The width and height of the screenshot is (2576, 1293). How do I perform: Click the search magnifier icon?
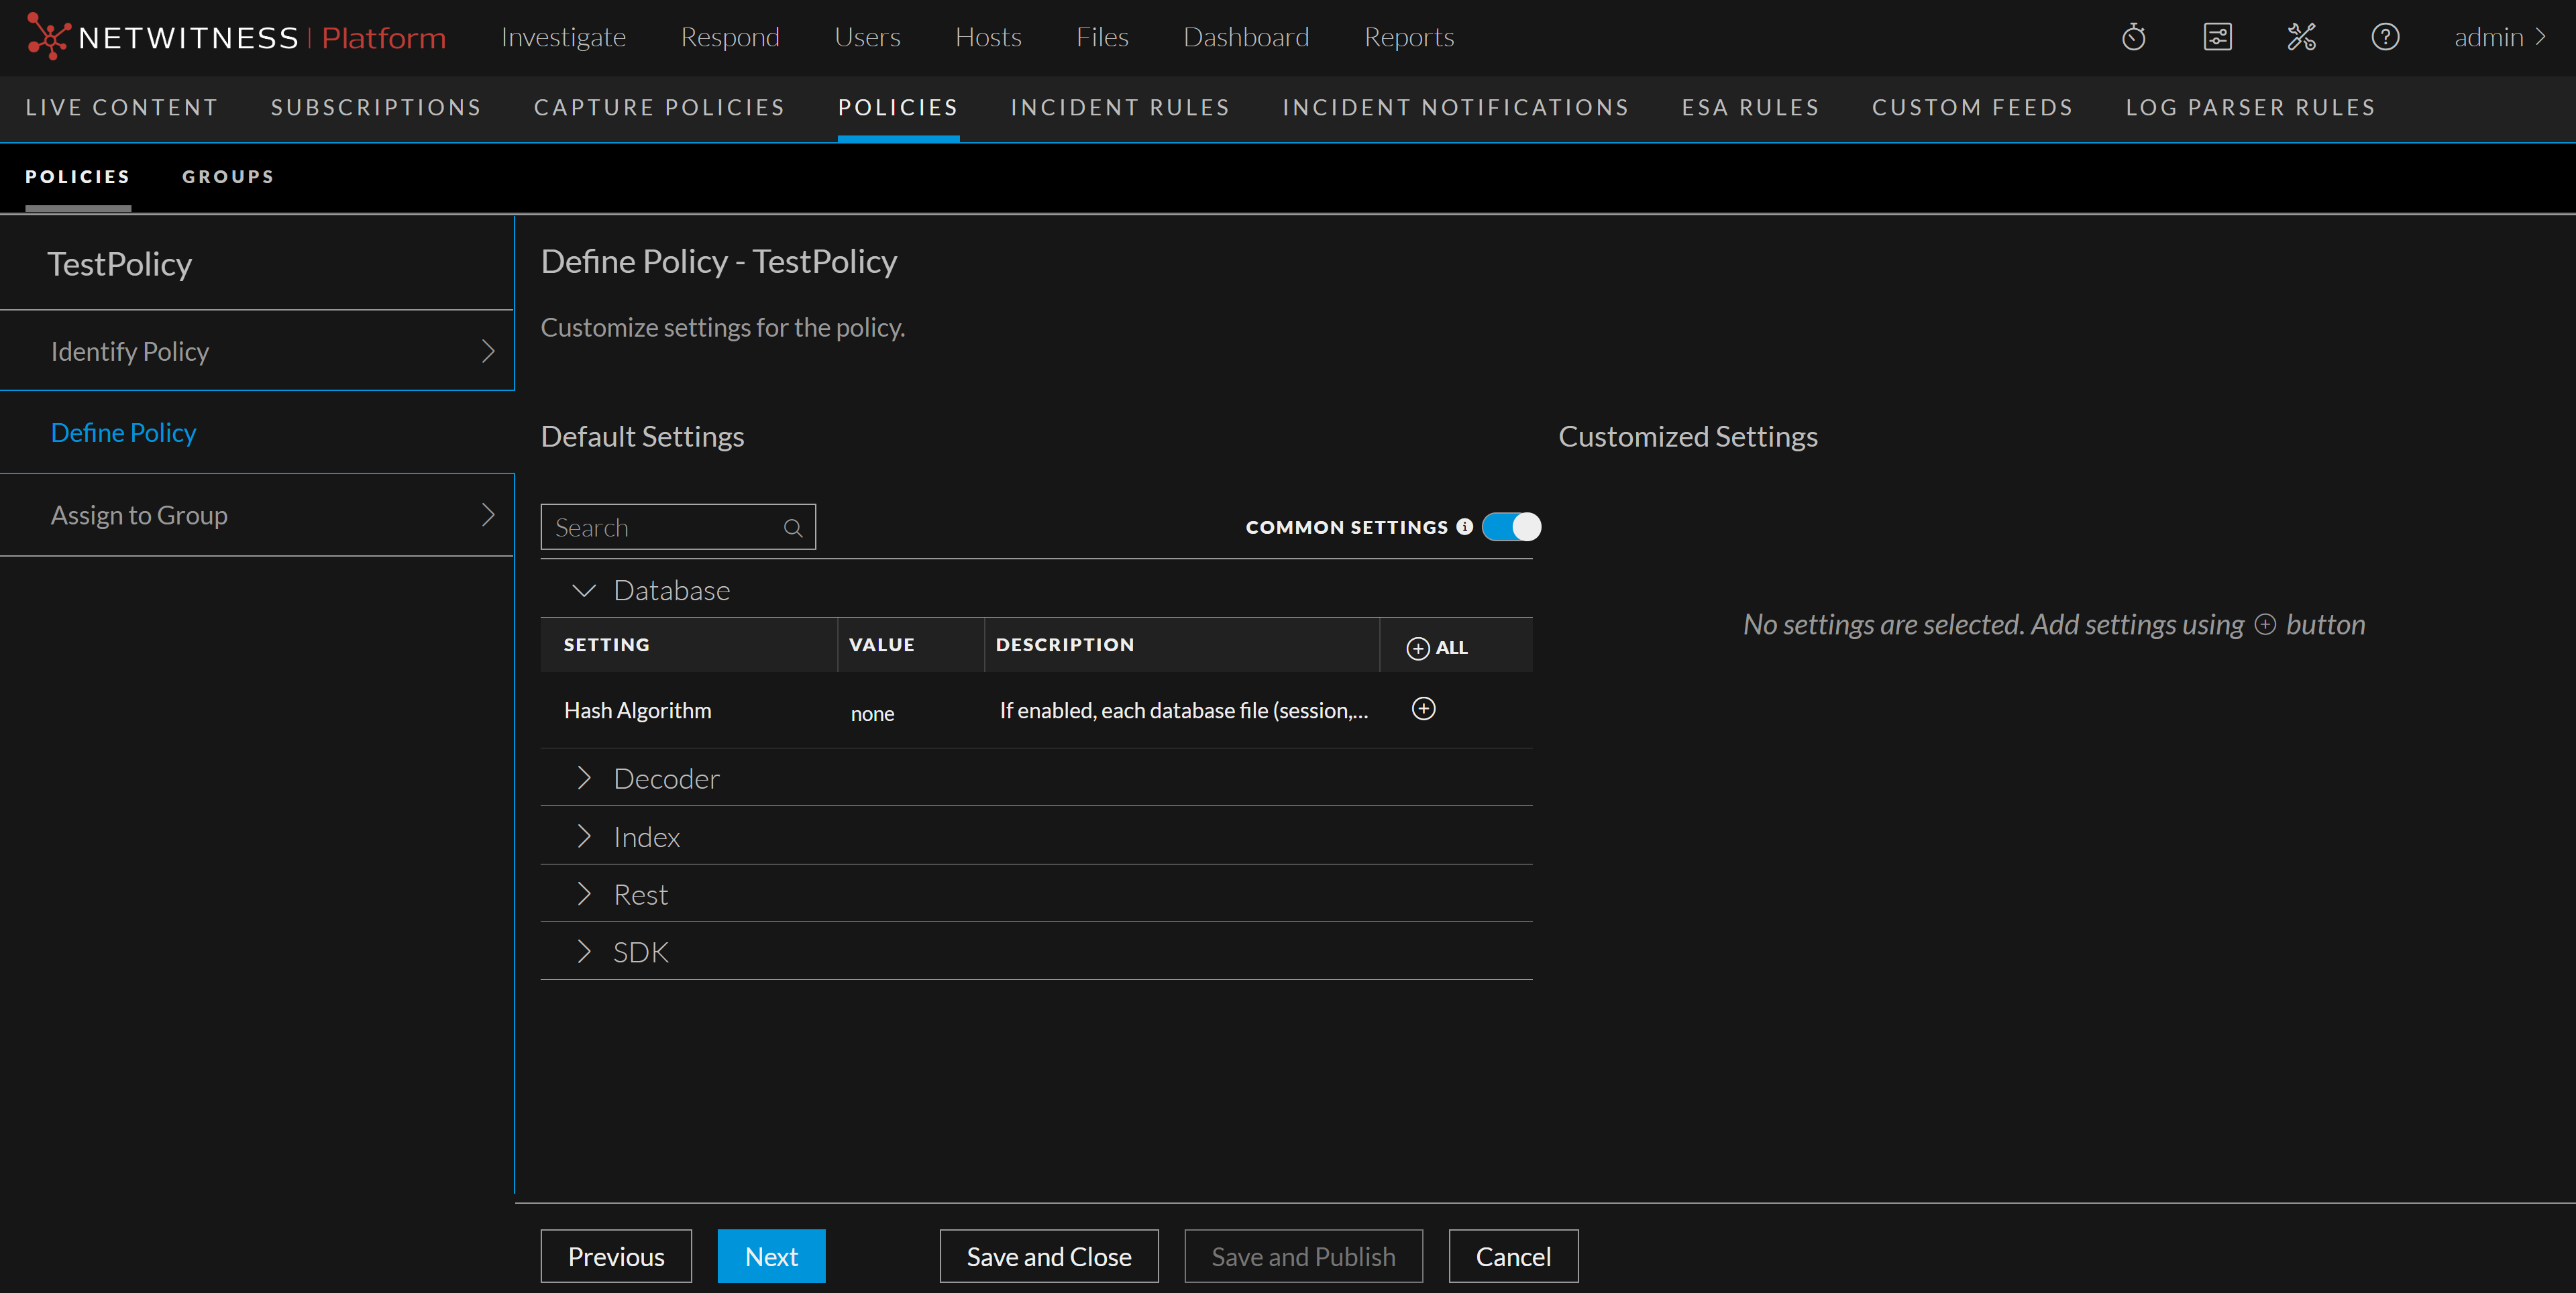pyautogui.click(x=793, y=528)
